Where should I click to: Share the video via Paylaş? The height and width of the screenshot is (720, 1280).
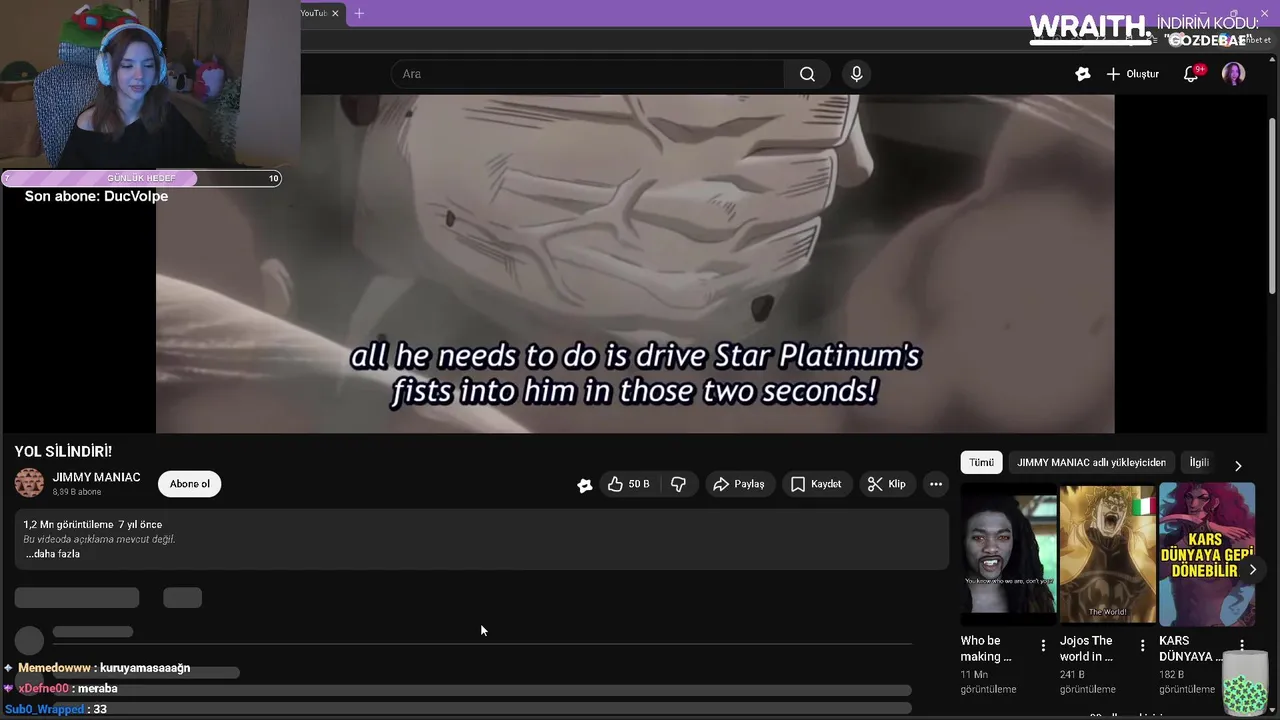pyautogui.click(x=739, y=484)
